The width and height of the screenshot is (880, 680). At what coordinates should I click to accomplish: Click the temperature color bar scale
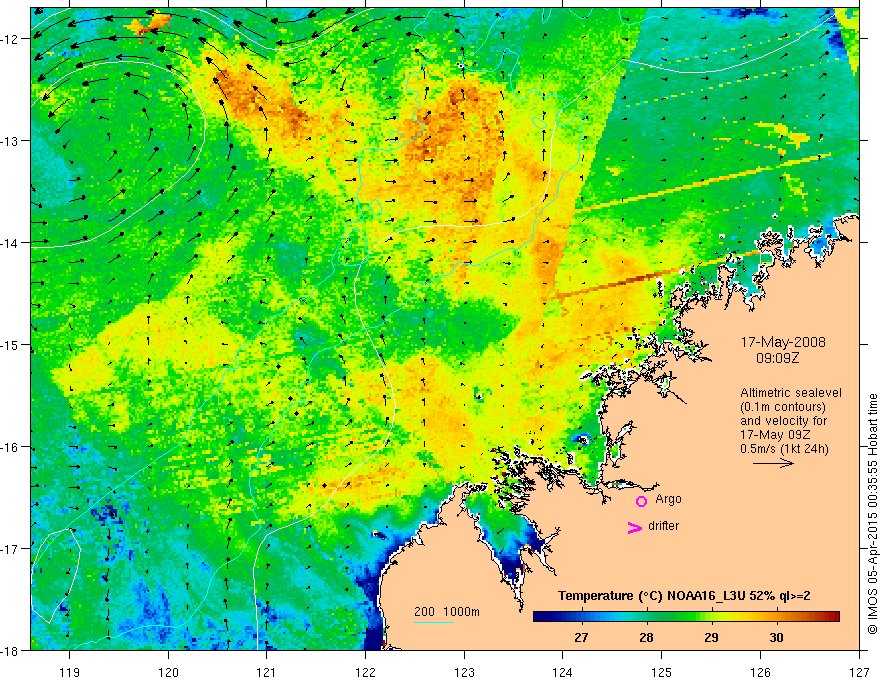point(686,616)
